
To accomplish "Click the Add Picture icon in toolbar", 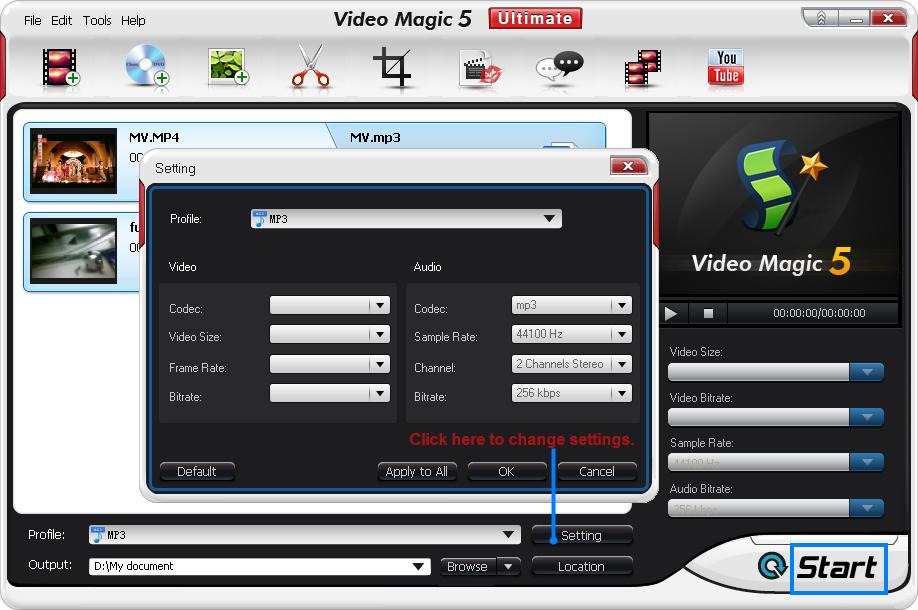I will click(x=228, y=67).
